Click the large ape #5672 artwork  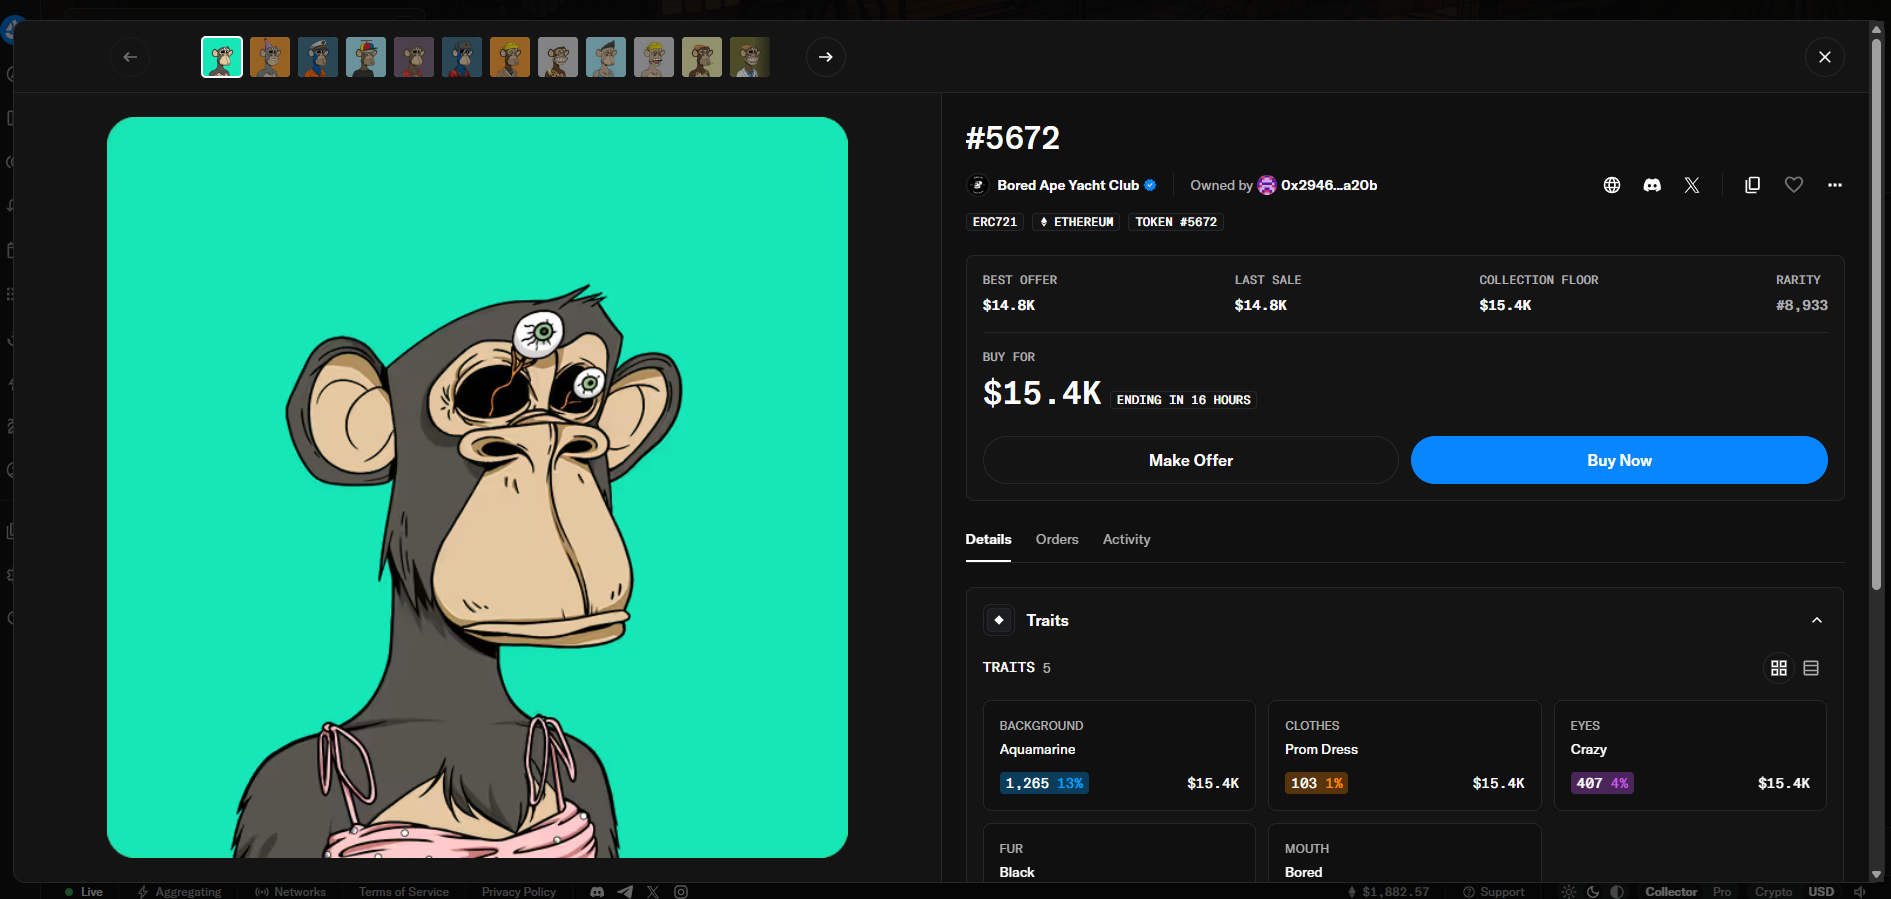pos(477,487)
